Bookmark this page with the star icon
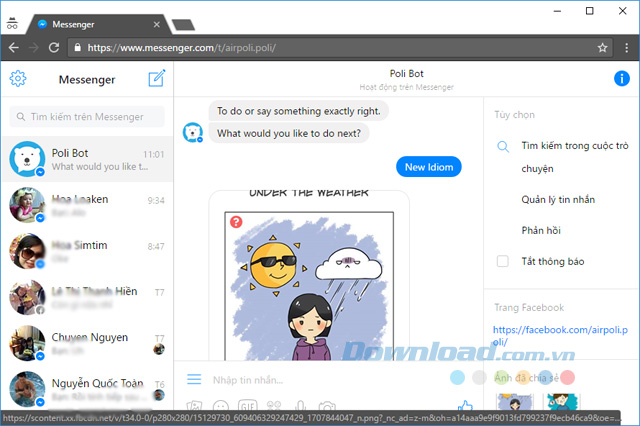The image size is (640, 426). point(602,47)
